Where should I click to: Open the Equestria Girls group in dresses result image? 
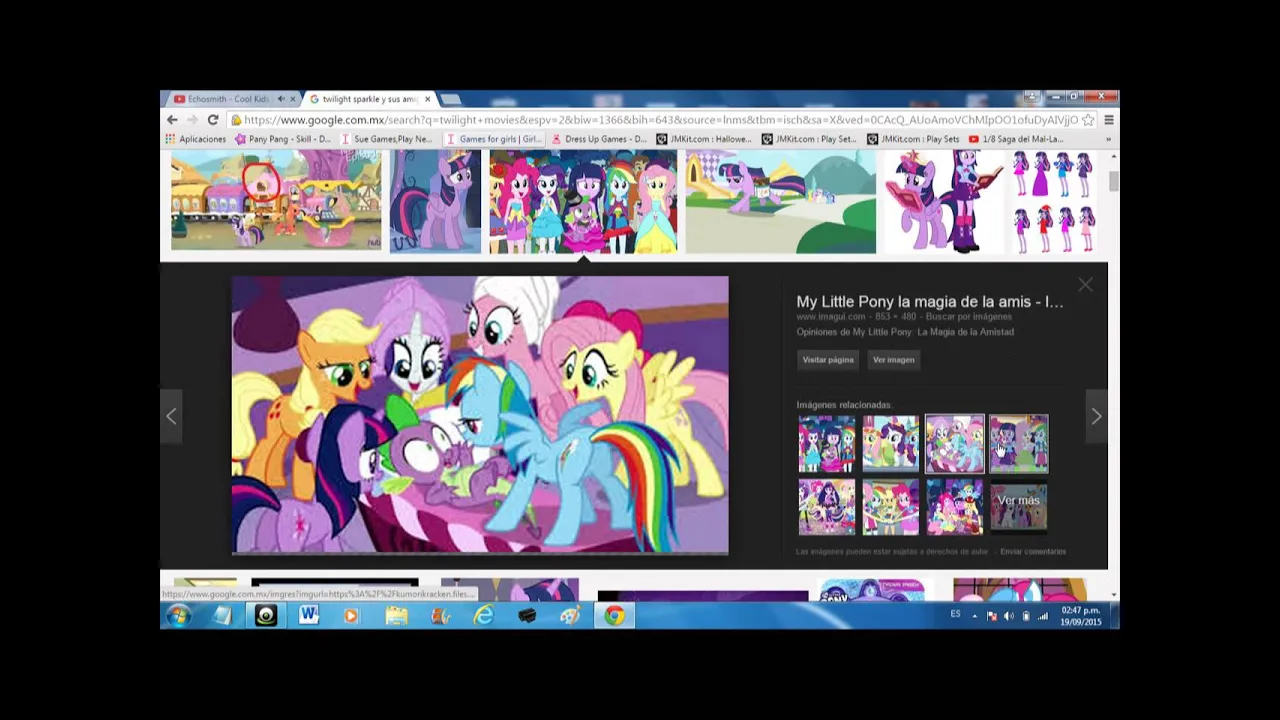click(x=583, y=201)
